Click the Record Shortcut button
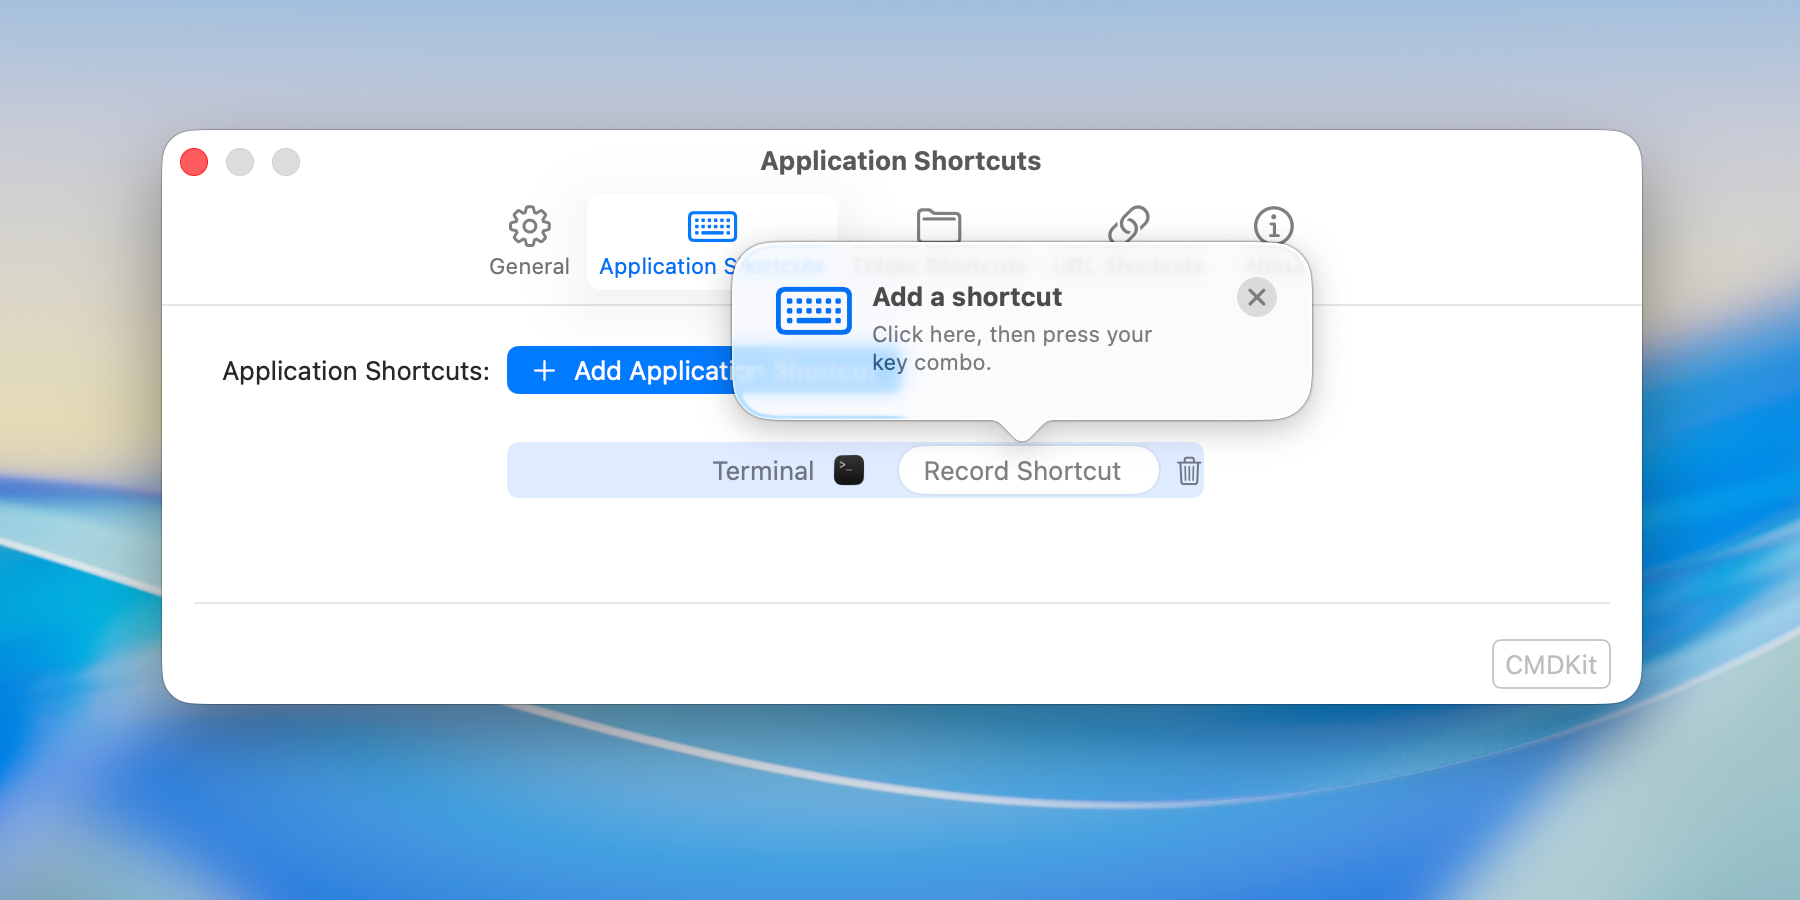Image resolution: width=1800 pixels, height=900 pixels. [x=1028, y=470]
